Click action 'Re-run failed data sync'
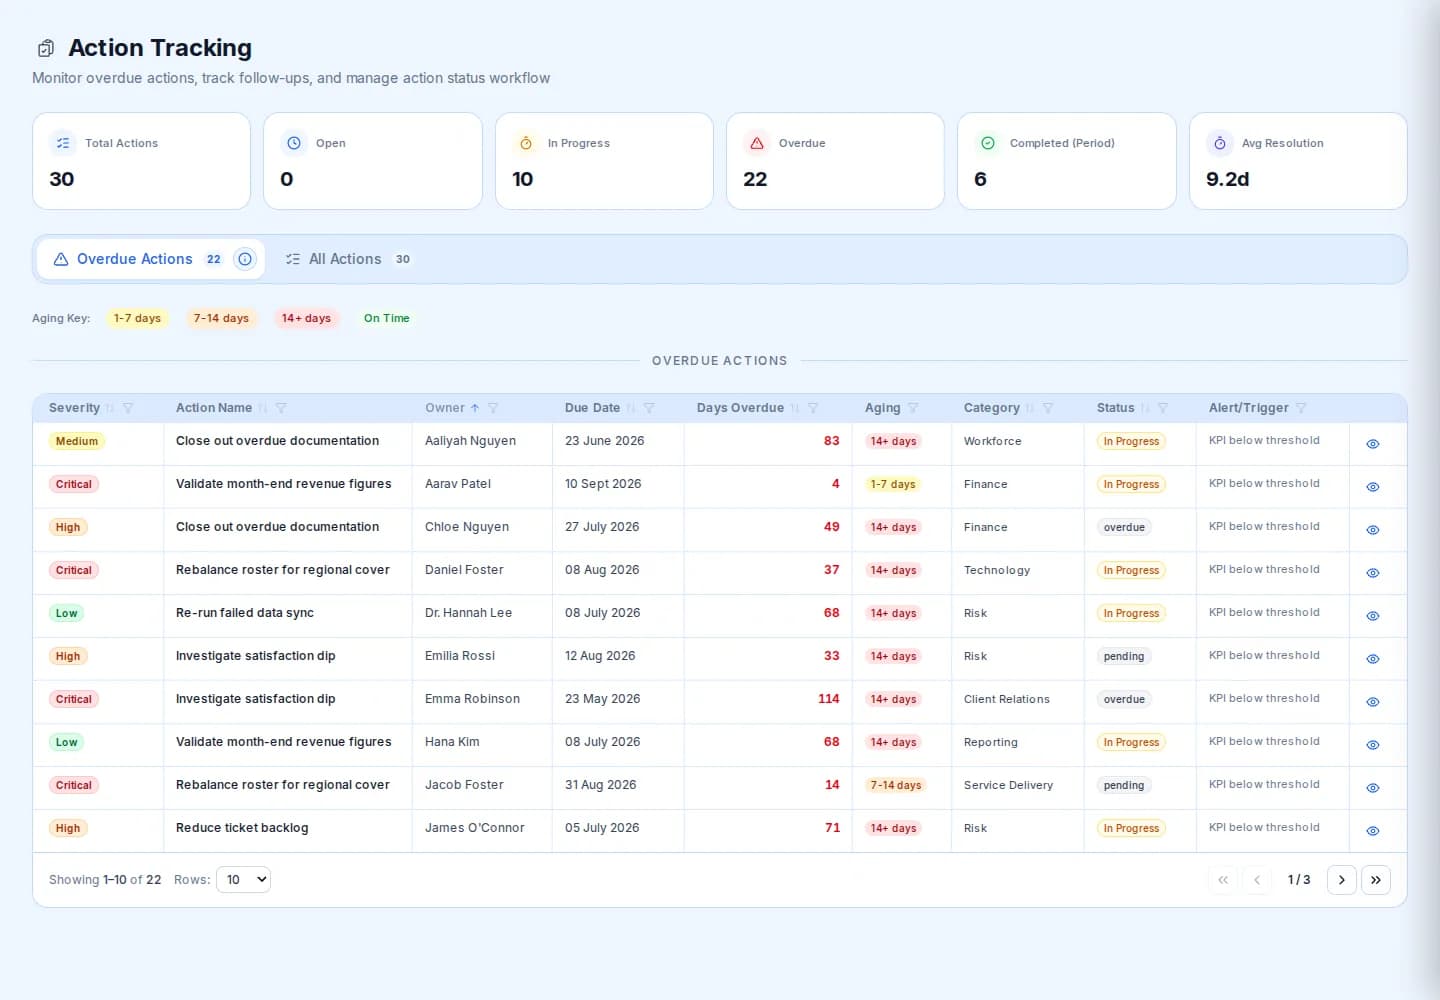Image resolution: width=1440 pixels, height=1000 pixels. point(245,613)
